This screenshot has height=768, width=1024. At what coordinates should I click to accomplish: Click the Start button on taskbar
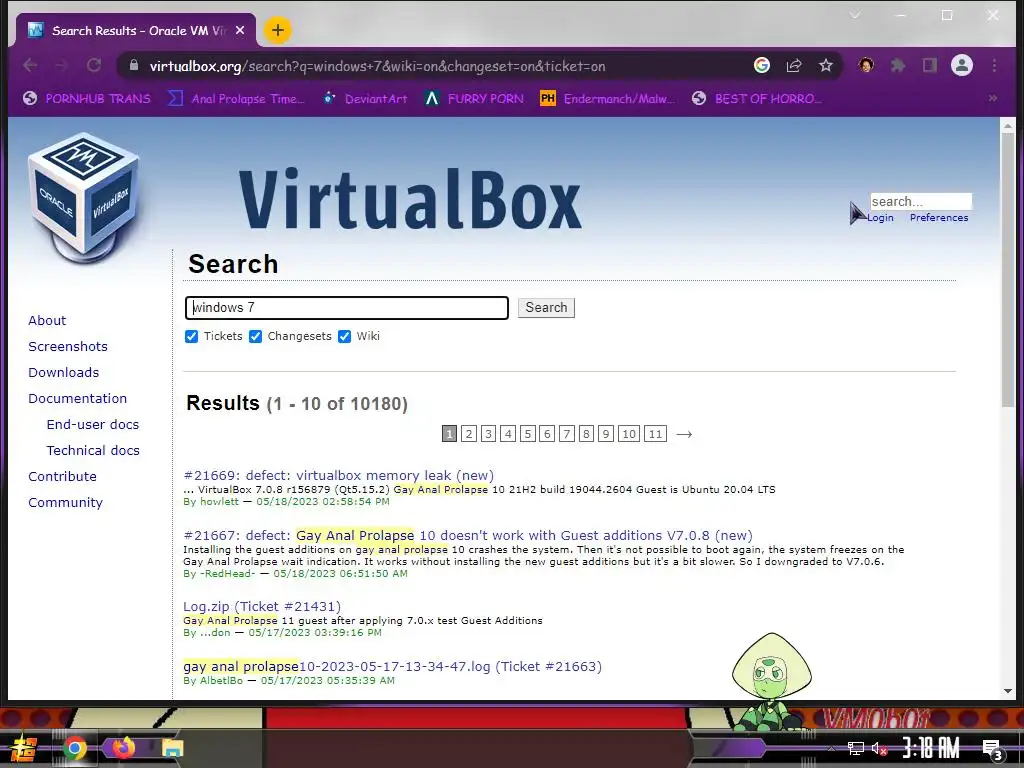point(24,748)
